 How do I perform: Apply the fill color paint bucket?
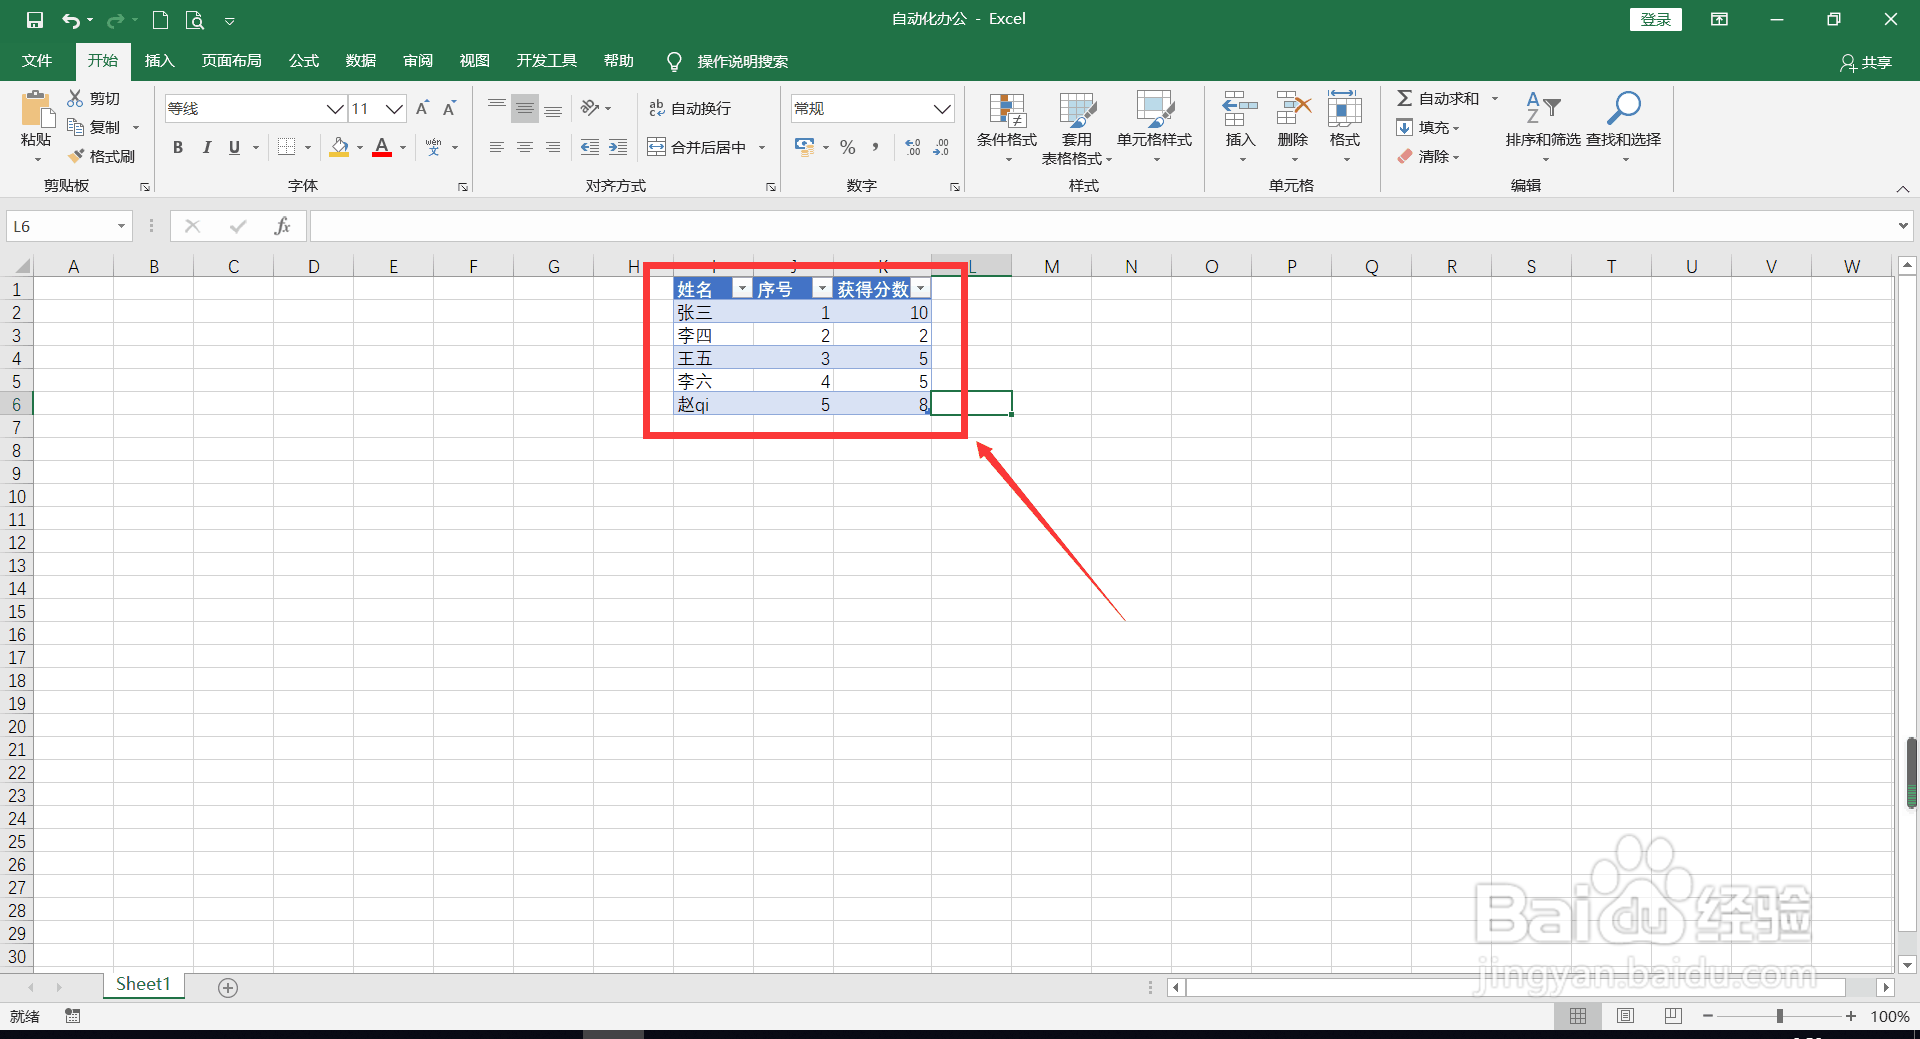340,147
